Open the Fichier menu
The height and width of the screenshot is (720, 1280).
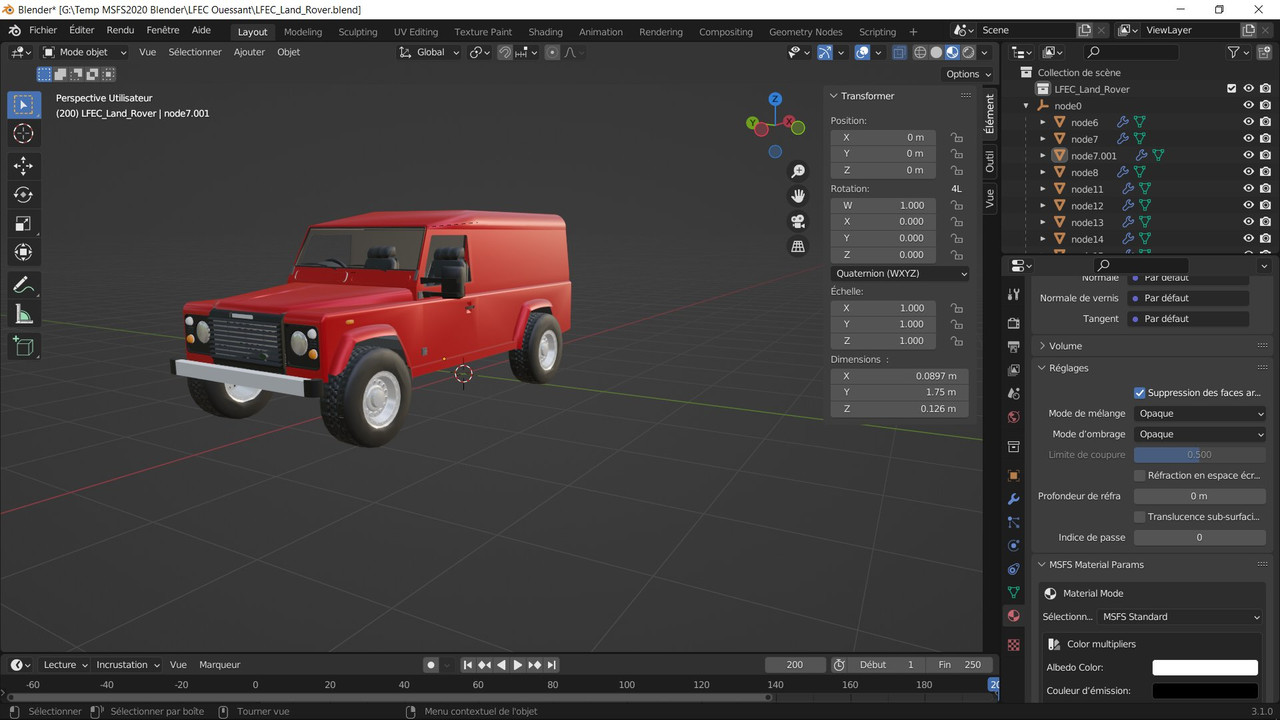click(43, 30)
